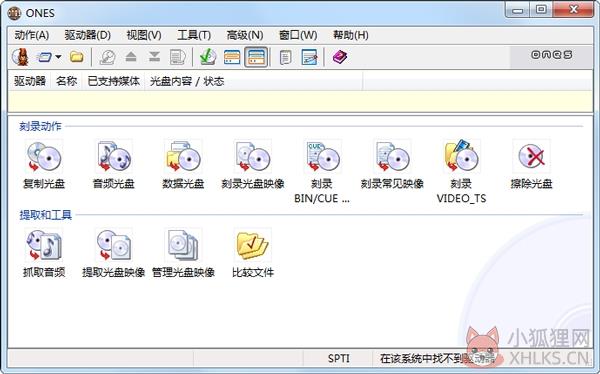Click the ONES mascot toolbar icon
Screen dimensions: 600x374
[x=21, y=57]
